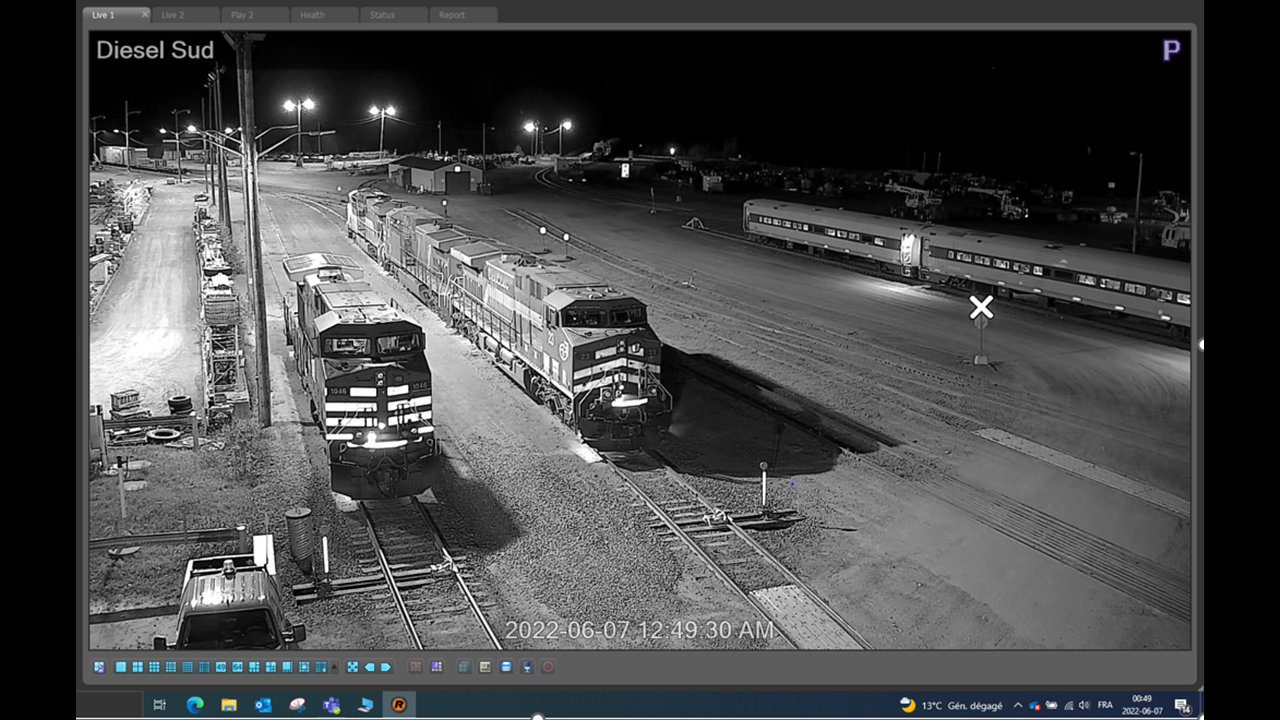Click the Diesel Sud camera video feed

640,340
